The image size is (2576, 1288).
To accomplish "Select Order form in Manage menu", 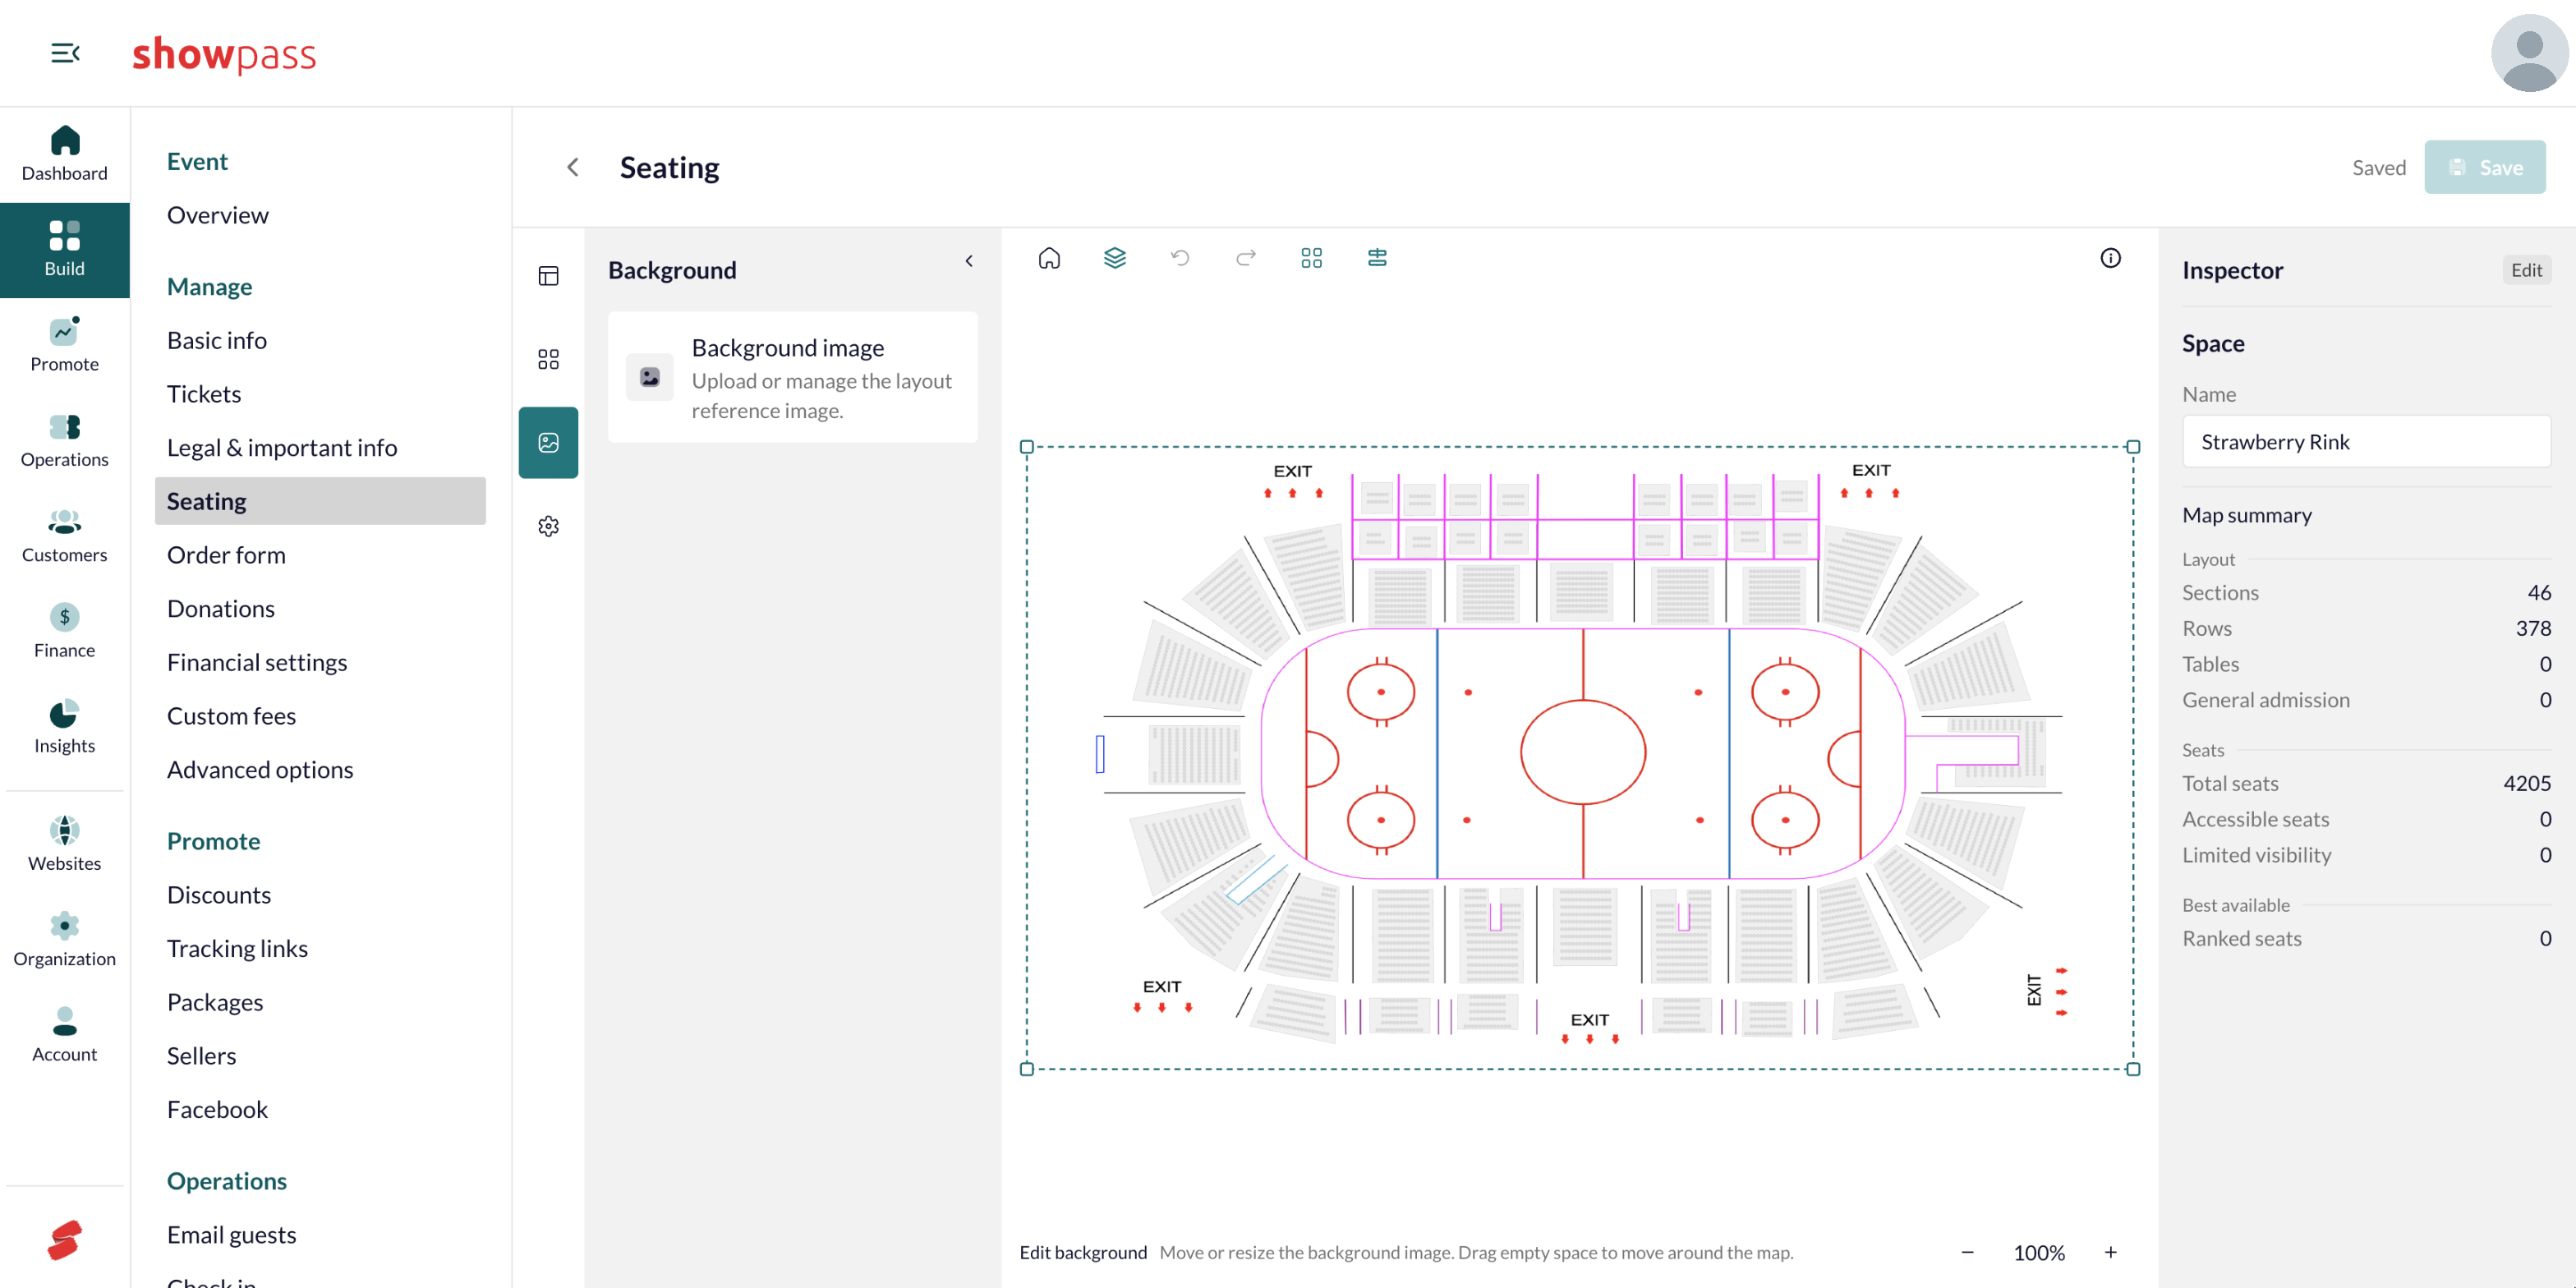I will pyautogui.click(x=226, y=555).
